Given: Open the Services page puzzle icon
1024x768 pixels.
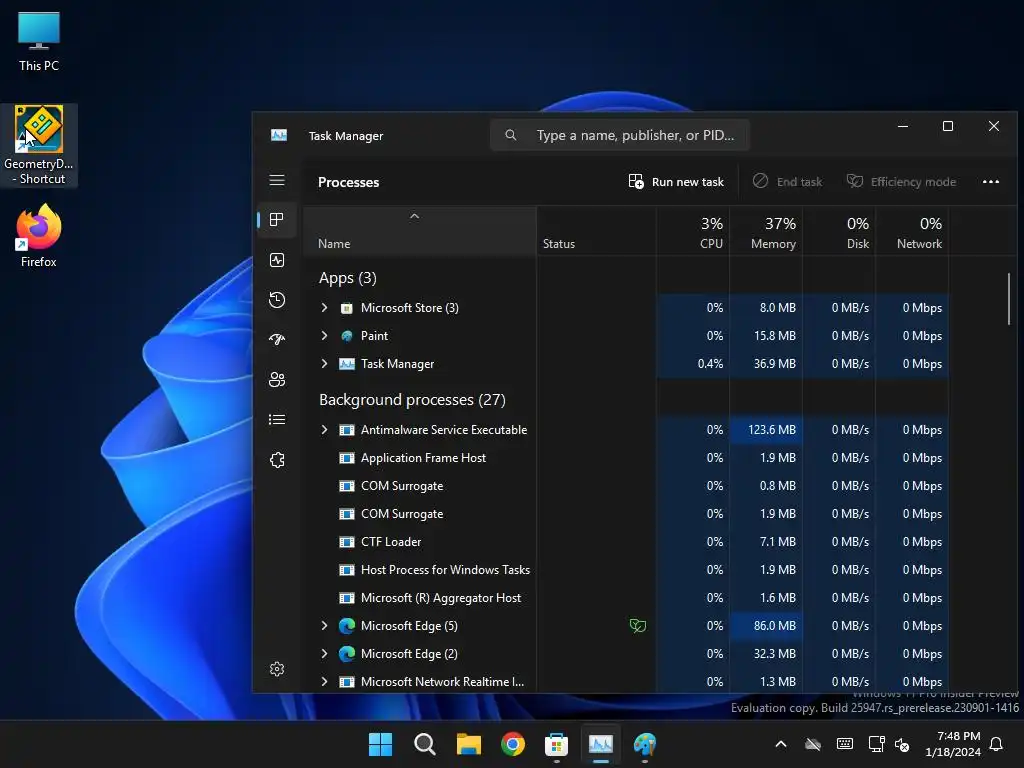Looking at the screenshot, I should (277, 460).
